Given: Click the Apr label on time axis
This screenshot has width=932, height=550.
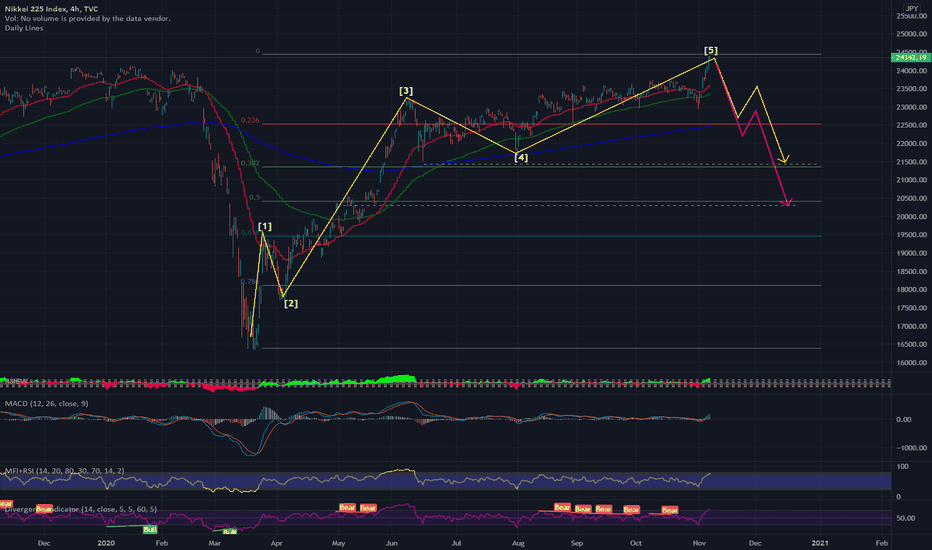Looking at the screenshot, I should coord(276,543).
